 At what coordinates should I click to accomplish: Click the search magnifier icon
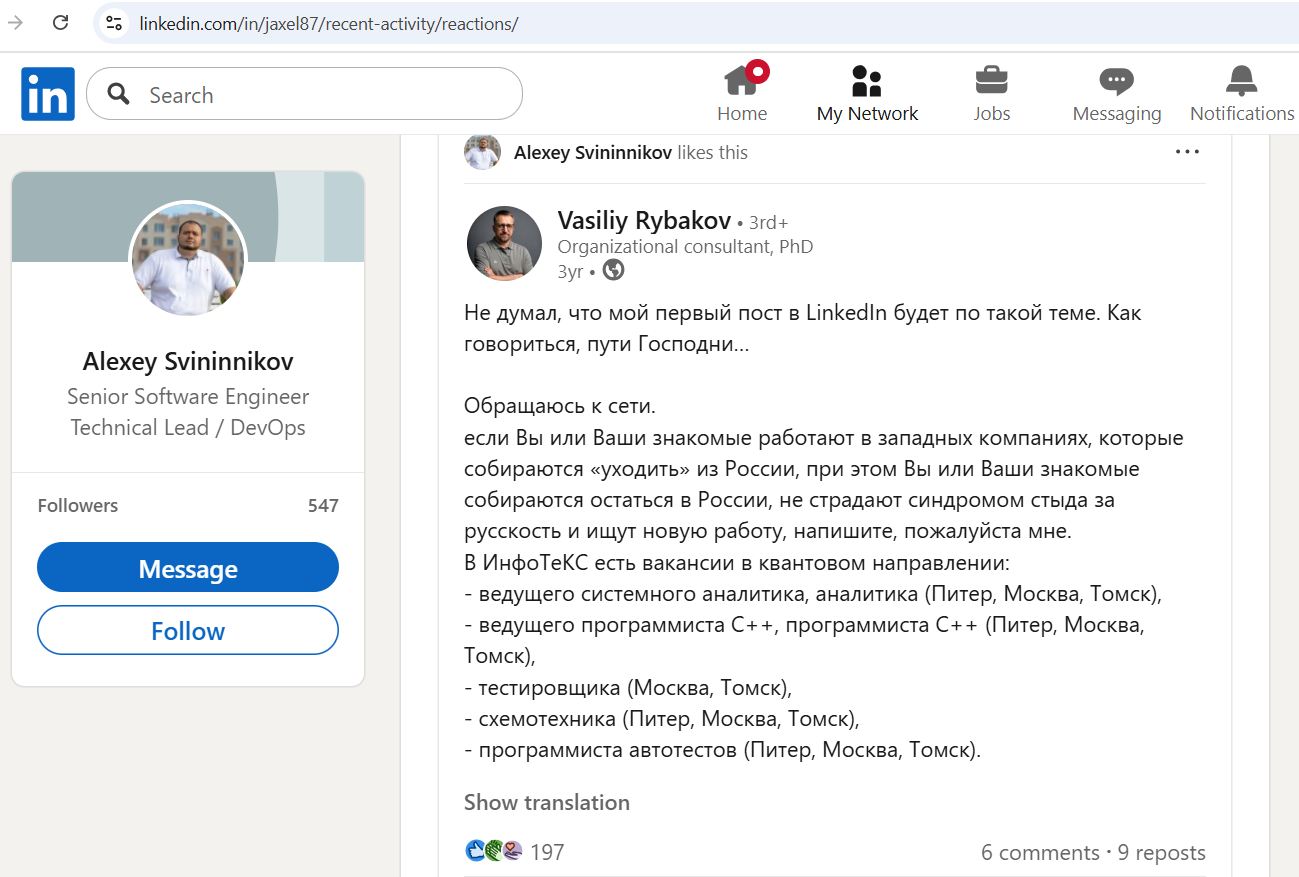(119, 95)
